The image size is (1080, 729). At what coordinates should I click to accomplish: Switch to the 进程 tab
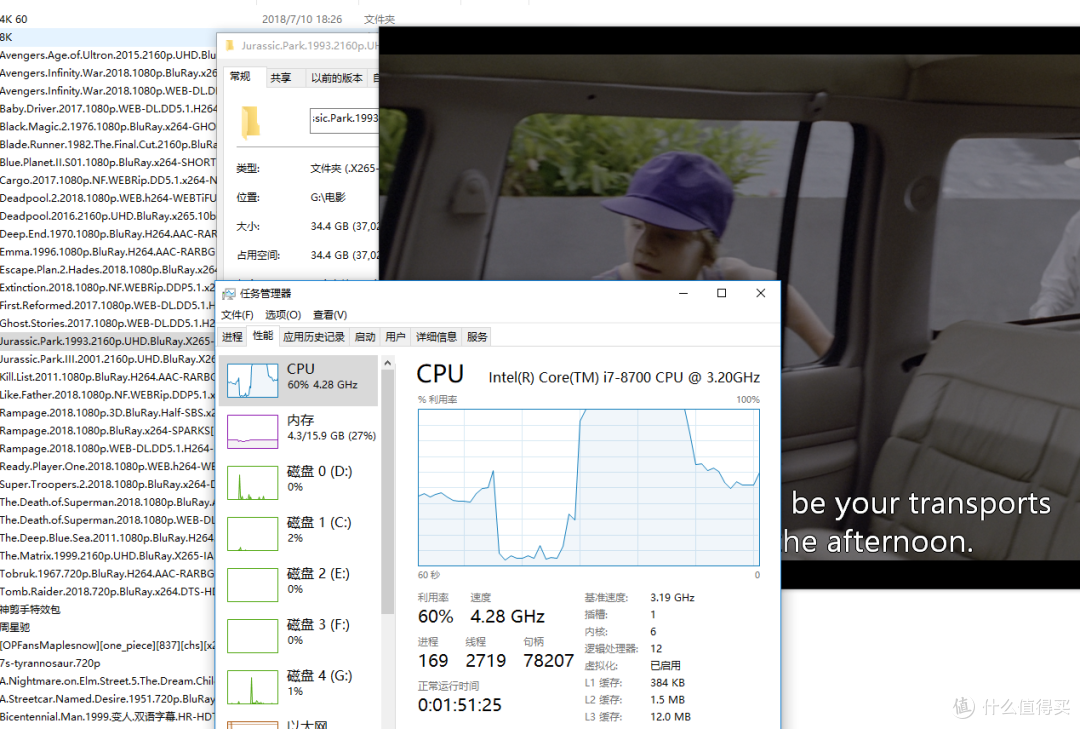(232, 337)
